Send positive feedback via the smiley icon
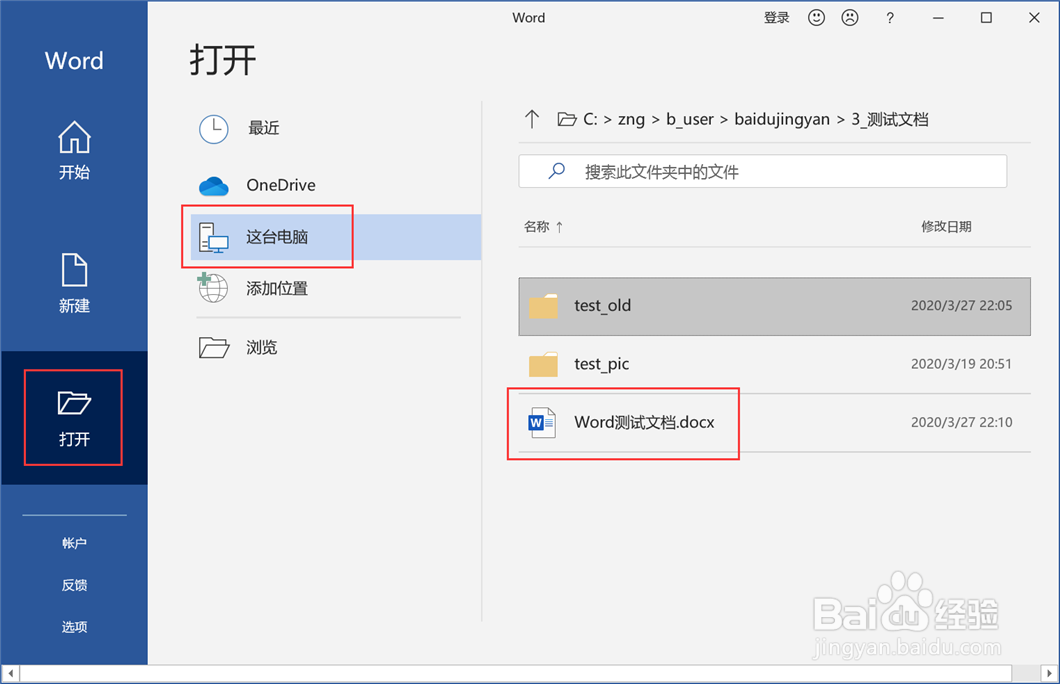 [x=816, y=17]
